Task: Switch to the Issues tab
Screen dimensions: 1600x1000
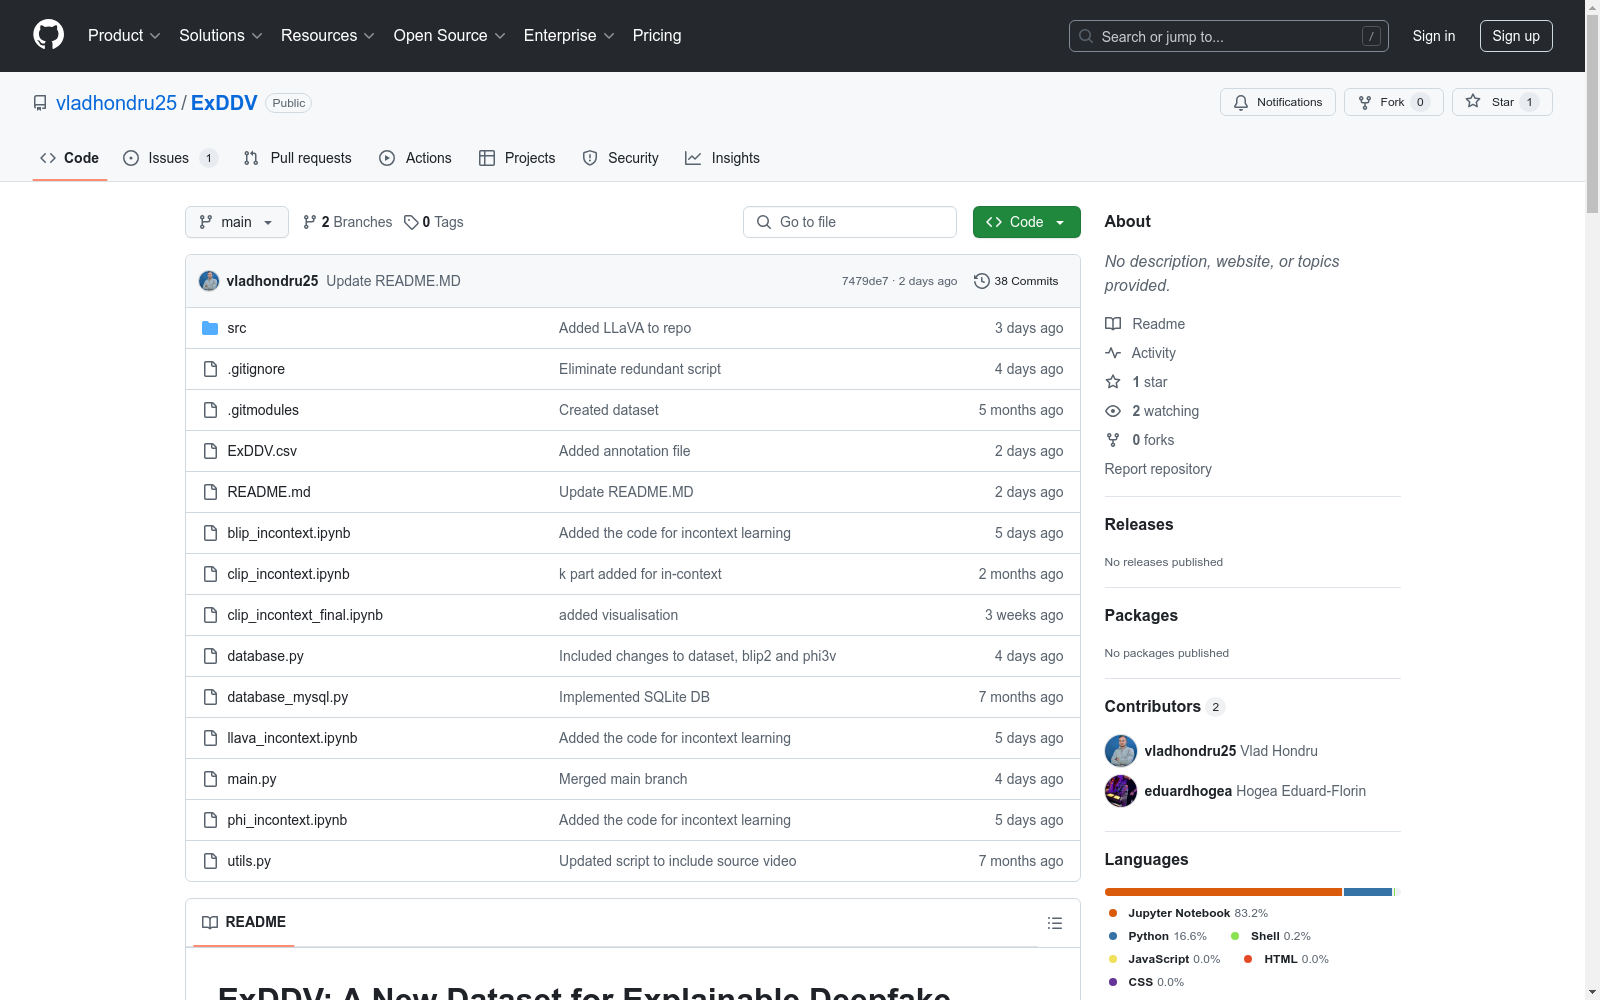Action: click(x=170, y=158)
